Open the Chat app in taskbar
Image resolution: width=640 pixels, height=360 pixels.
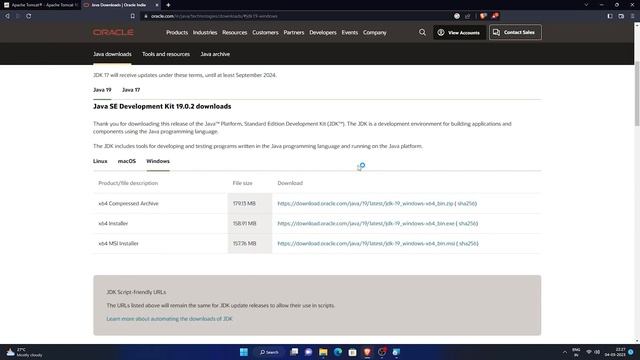[309, 352]
